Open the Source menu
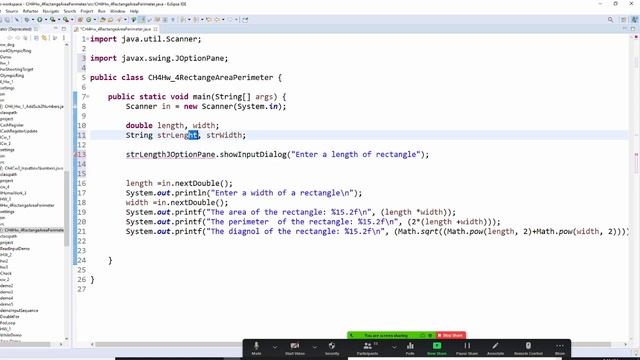 (11, 11)
